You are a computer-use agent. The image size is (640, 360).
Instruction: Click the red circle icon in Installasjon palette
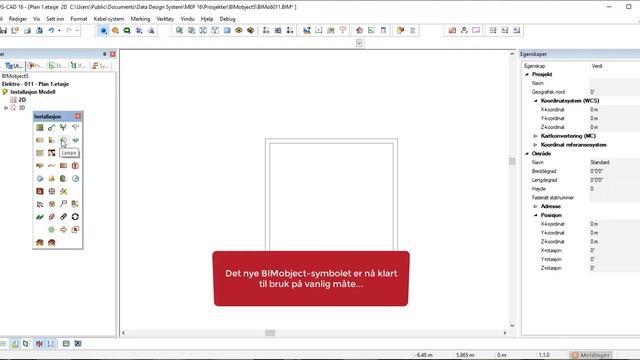(x=75, y=166)
